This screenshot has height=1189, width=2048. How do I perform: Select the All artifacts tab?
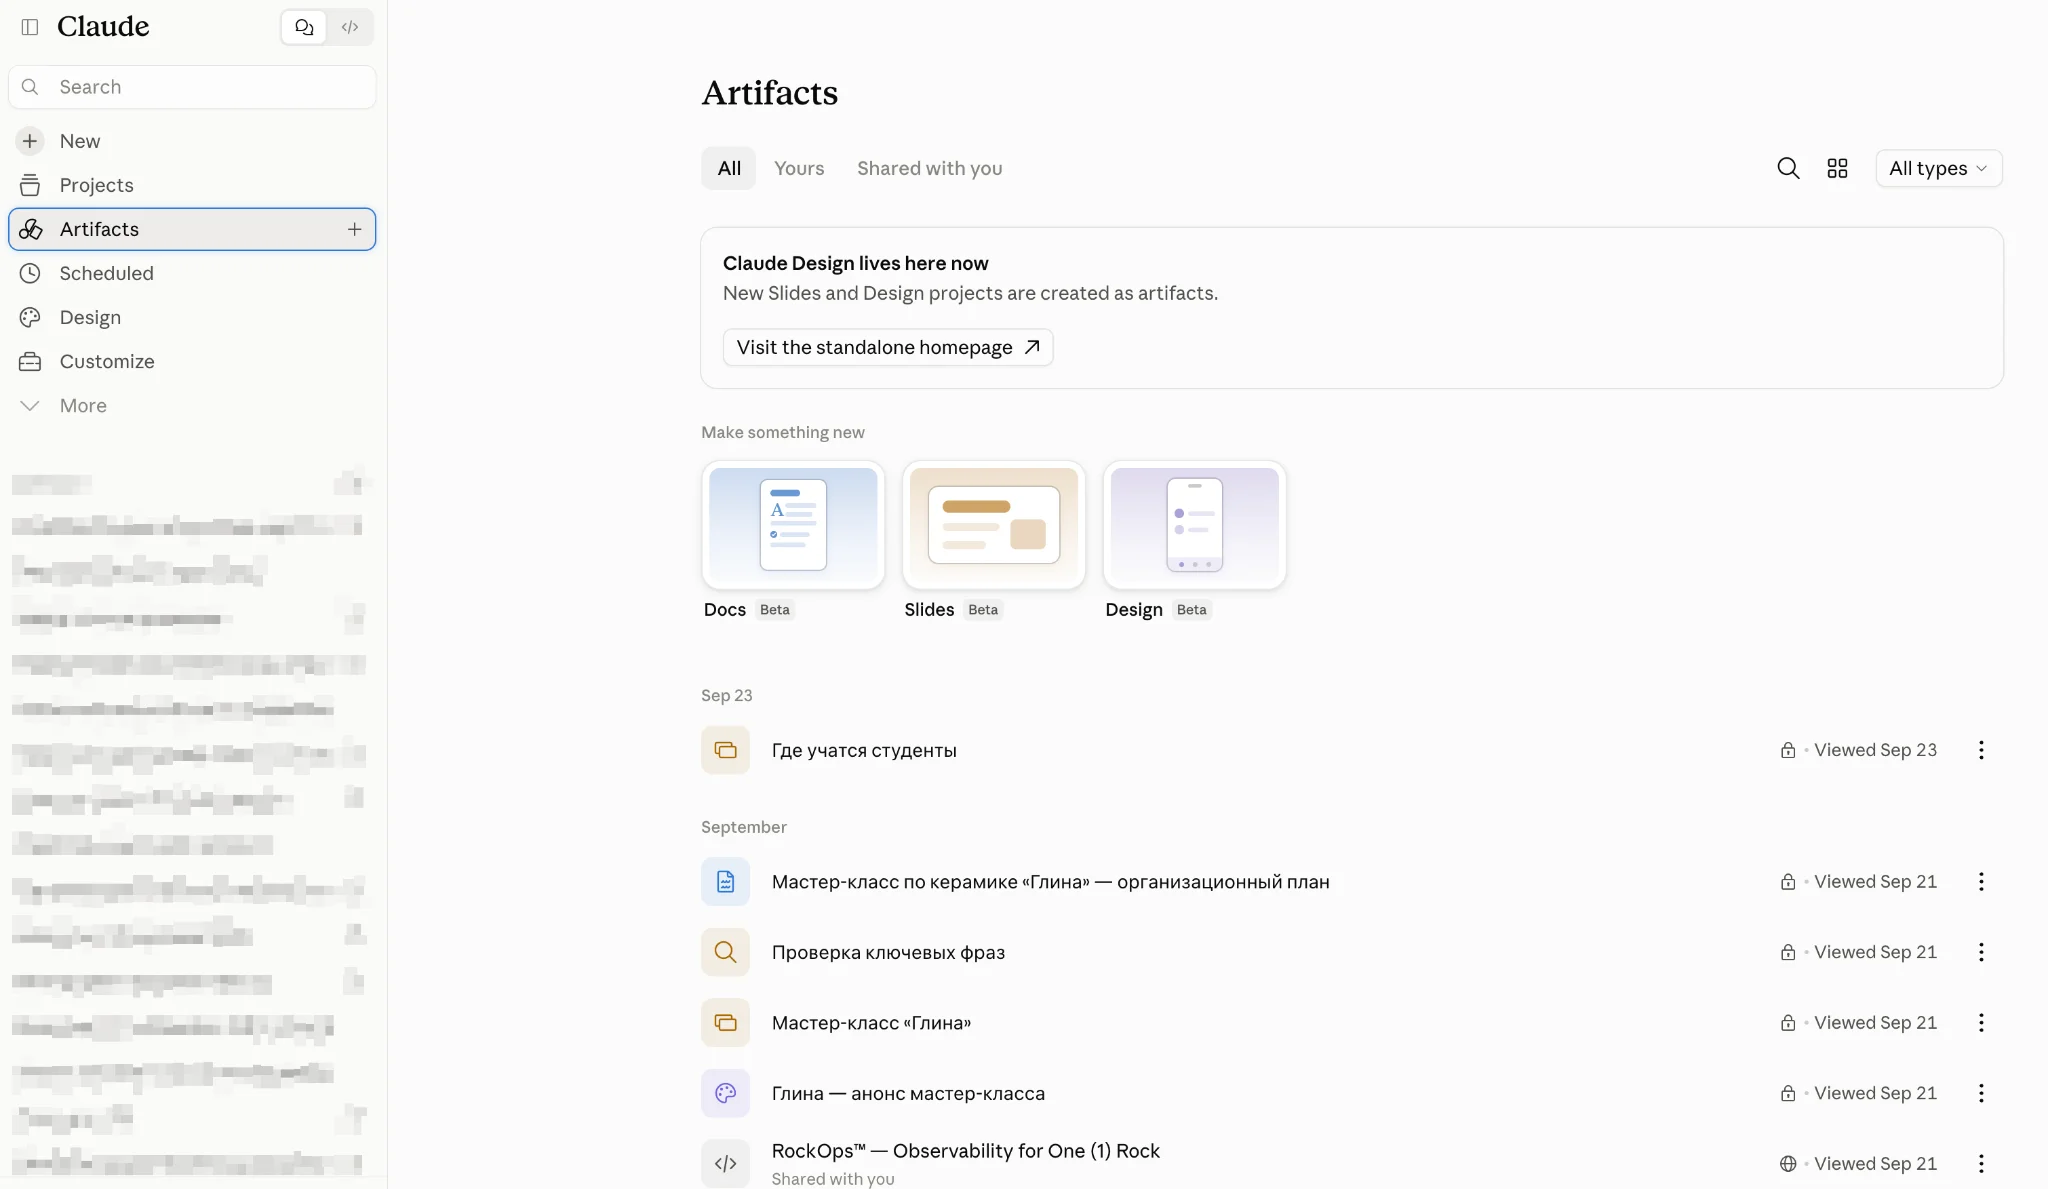729,168
